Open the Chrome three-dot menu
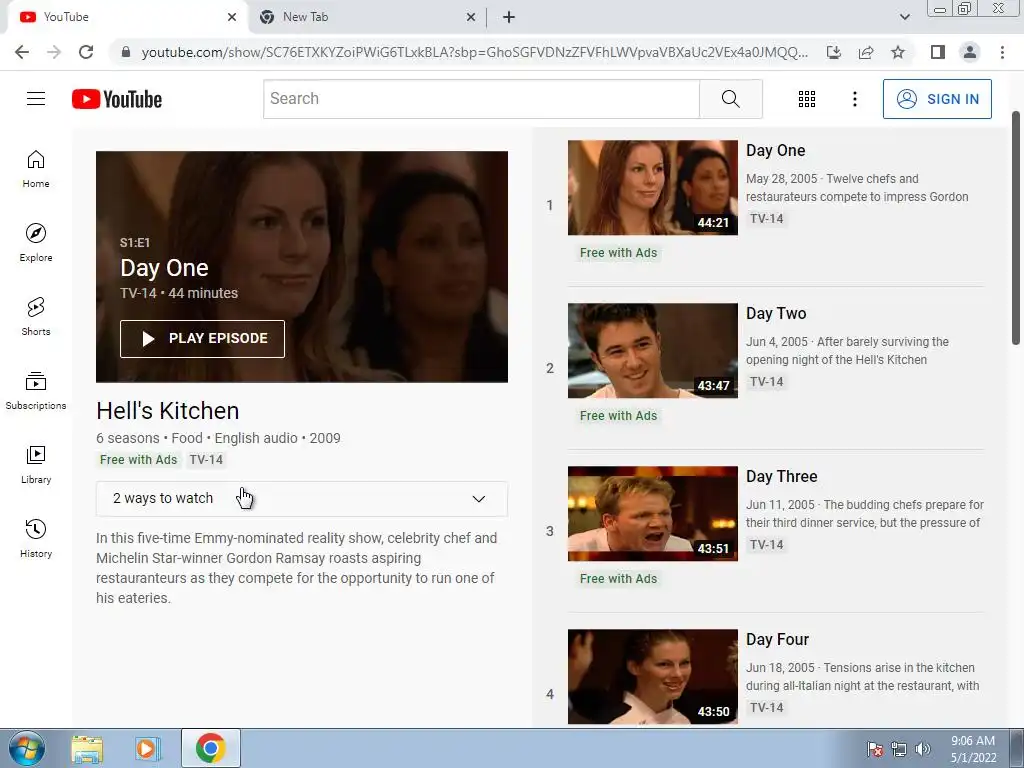Viewport: 1024px width, 768px height. pyautogui.click(x=1002, y=52)
